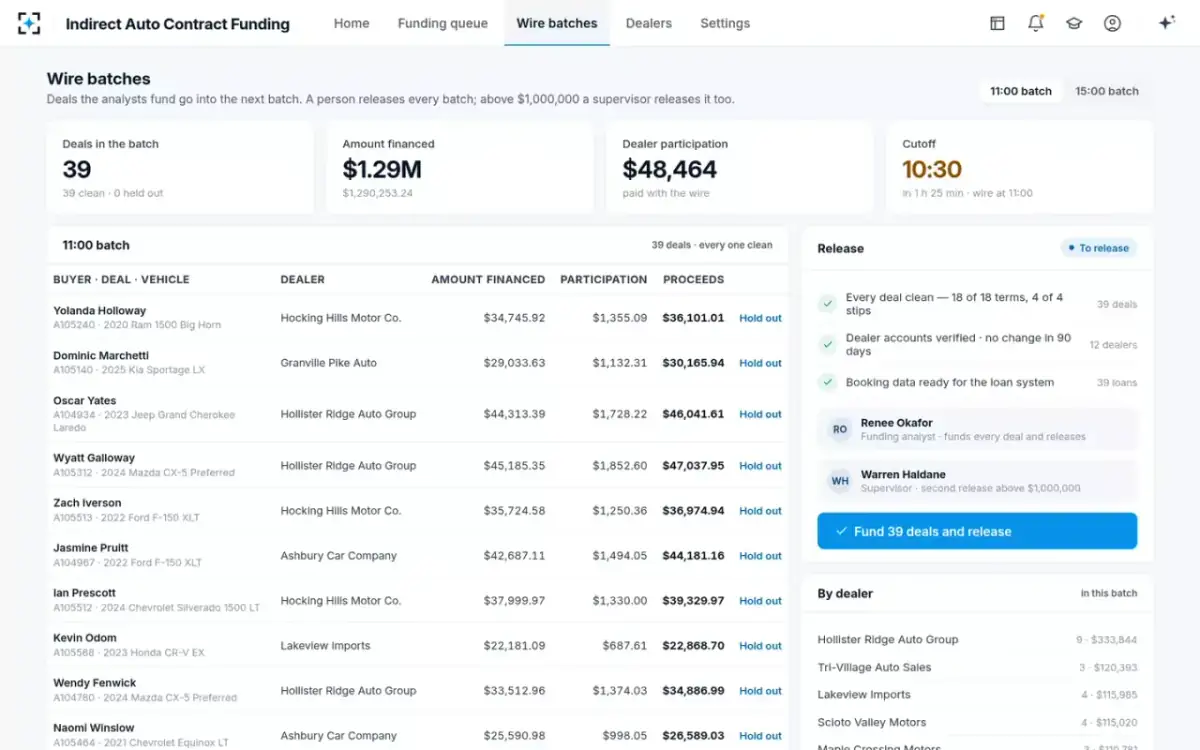Click the Amount financed $1.29M card
The image size is (1200, 750).
pos(460,168)
